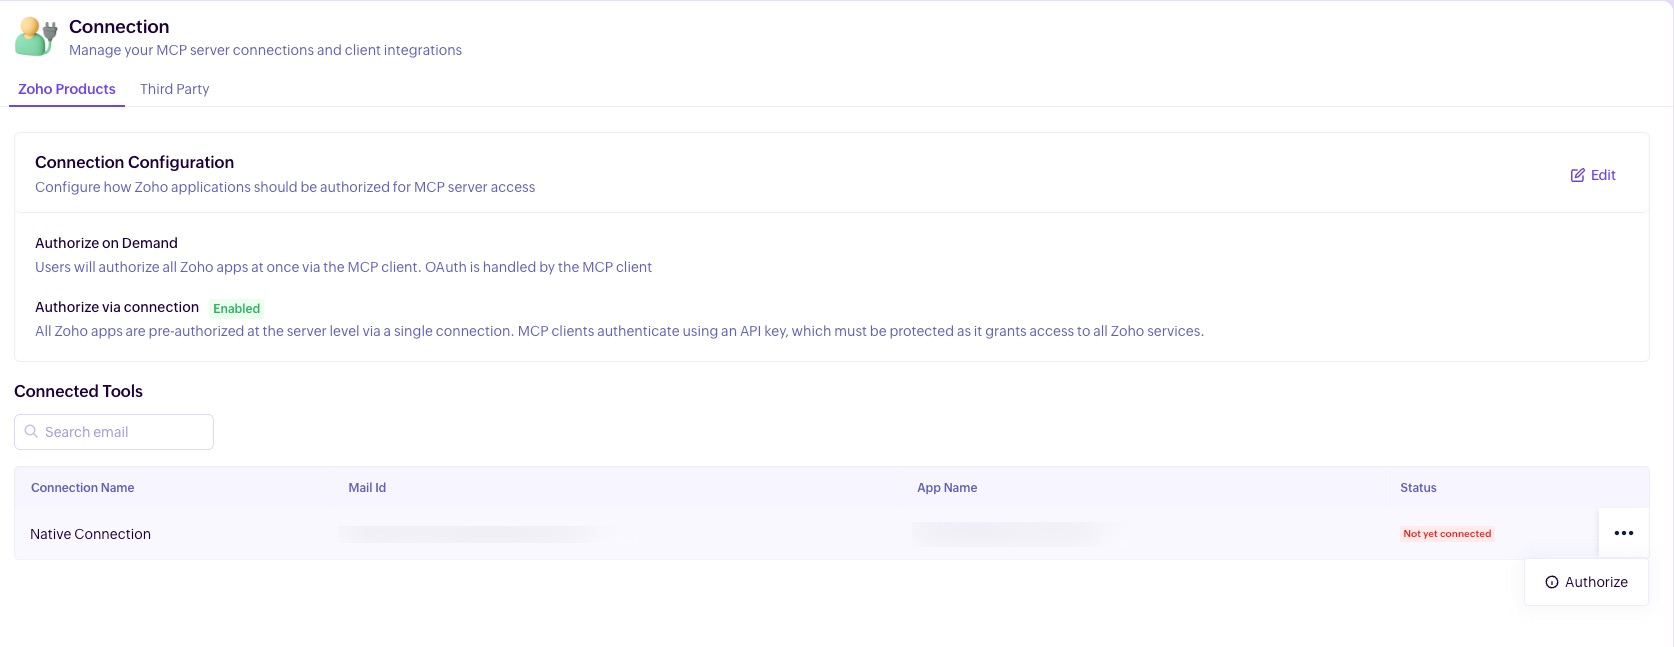Select the Authorize on Demand option

(x=106, y=243)
